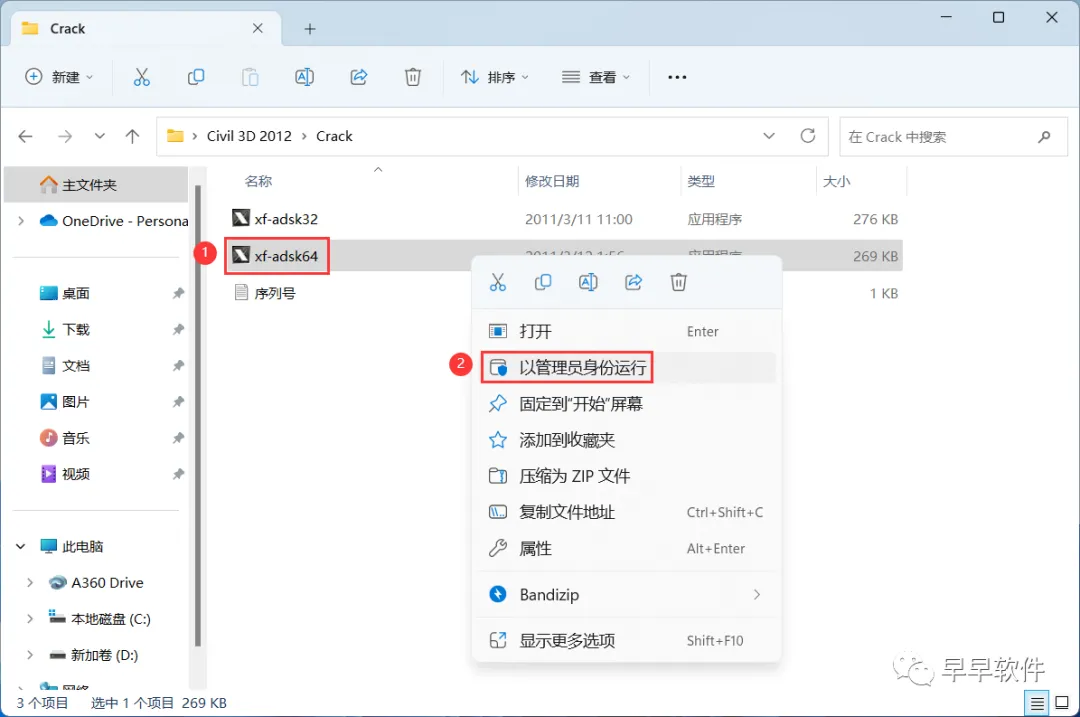Expand the address bar history dropdown
The image size is (1080, 717).
click(769, 136)
